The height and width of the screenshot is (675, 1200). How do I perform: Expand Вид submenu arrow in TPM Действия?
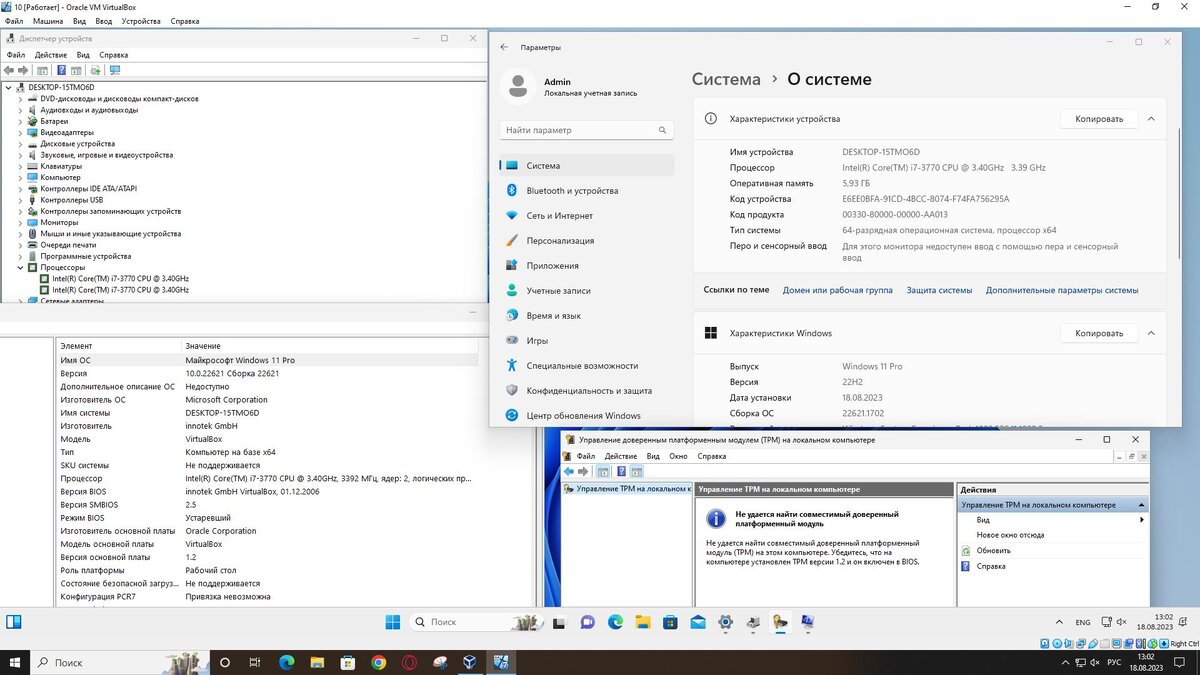[x=1141, y=520]
